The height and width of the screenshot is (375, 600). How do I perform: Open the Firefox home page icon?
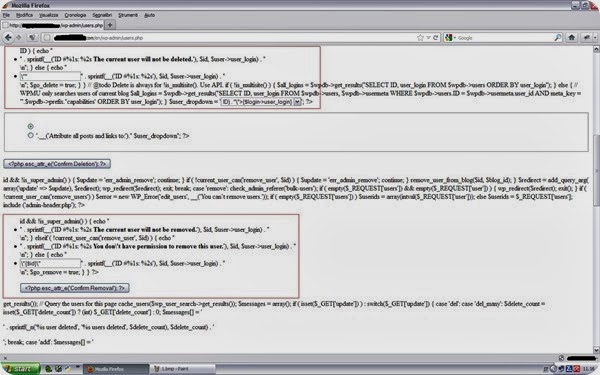pyautogui.click(x=571, y=38)
